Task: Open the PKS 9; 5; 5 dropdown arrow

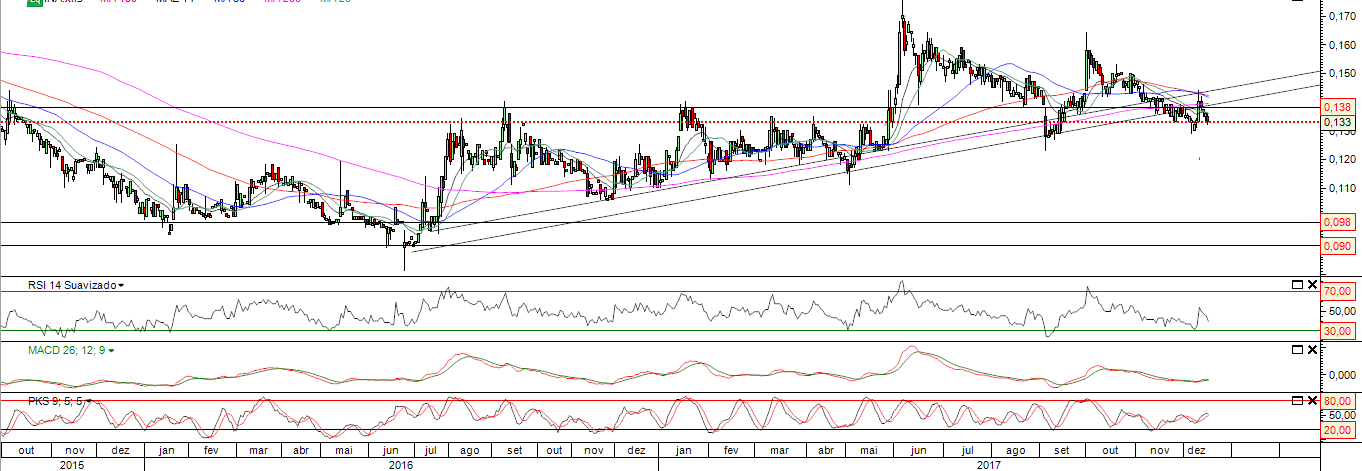Action: coord(89,401)
